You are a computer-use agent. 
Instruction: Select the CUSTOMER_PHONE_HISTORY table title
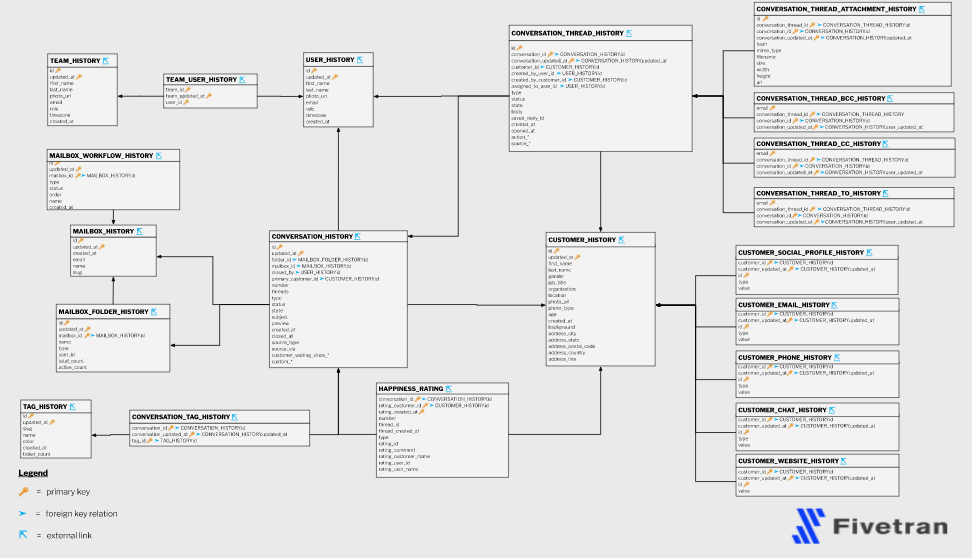point(784,357)
